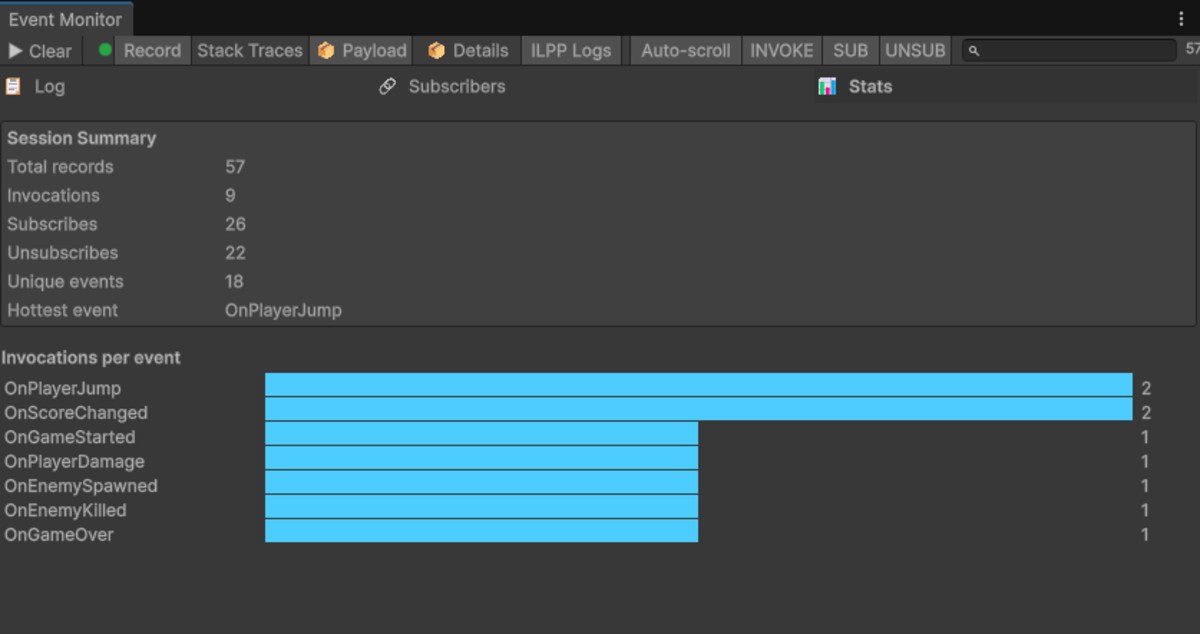Click the Total records value 57
Viewport: 1200px width, 634px height.
pyautogui.click(x=235, y=167)
